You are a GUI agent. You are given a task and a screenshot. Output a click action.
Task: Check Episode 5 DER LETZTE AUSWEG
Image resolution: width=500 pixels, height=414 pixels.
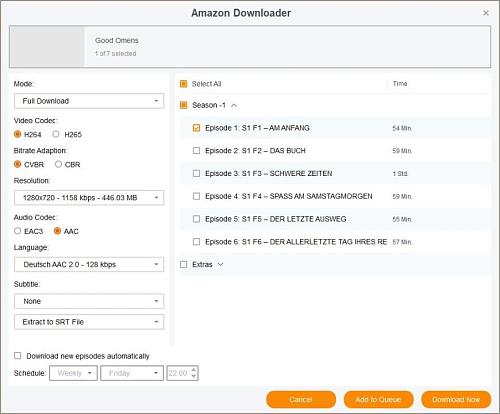pos(196,219)
